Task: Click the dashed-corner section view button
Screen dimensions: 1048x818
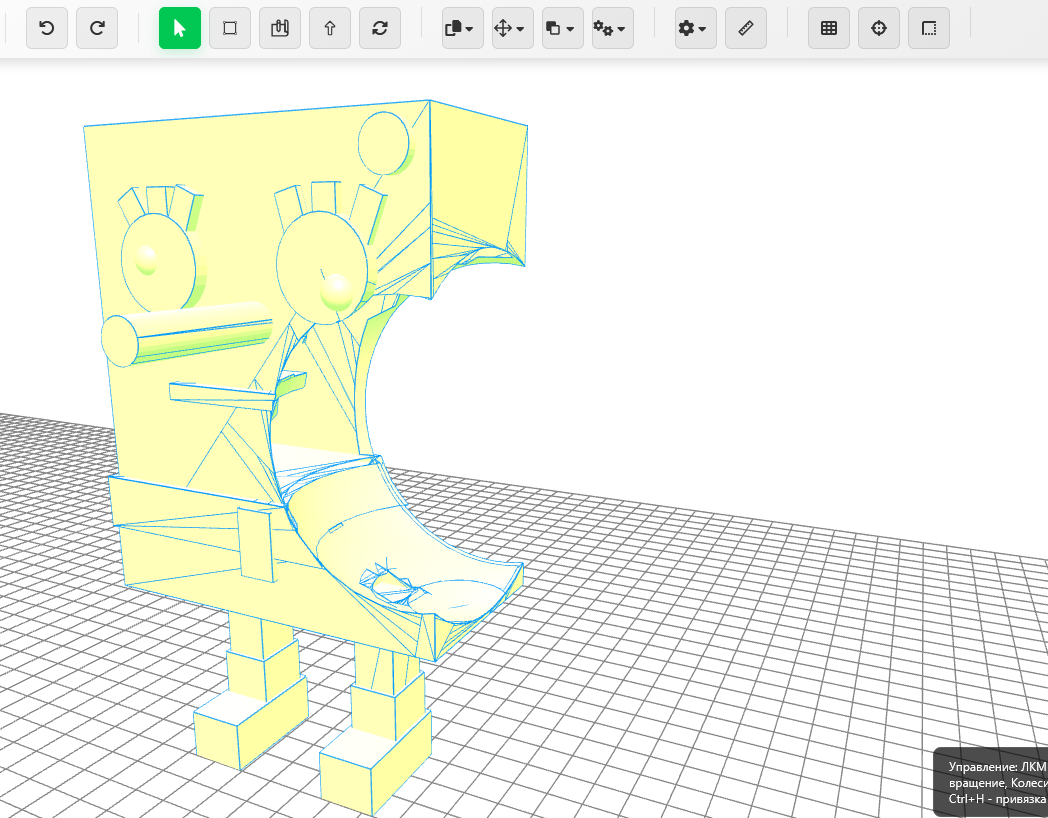Action: pyautogui.click(x=929, y=28)
